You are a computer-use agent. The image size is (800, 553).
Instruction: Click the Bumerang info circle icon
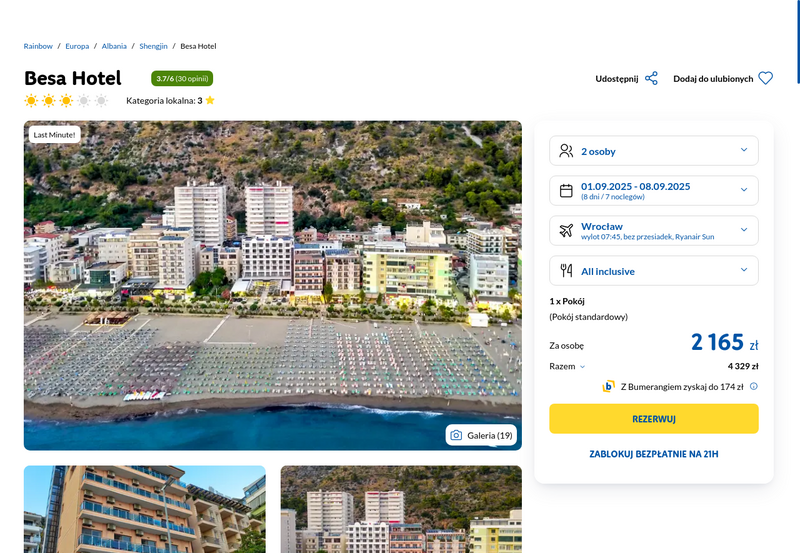coord(754,386)
